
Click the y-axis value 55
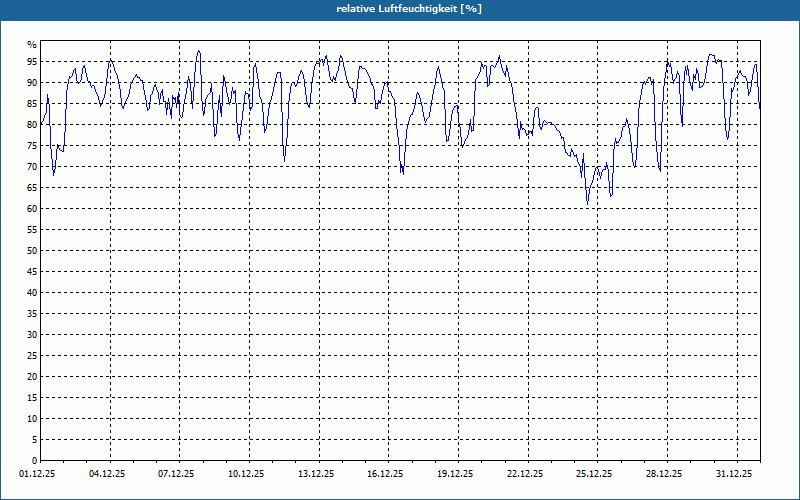point(32,230)
